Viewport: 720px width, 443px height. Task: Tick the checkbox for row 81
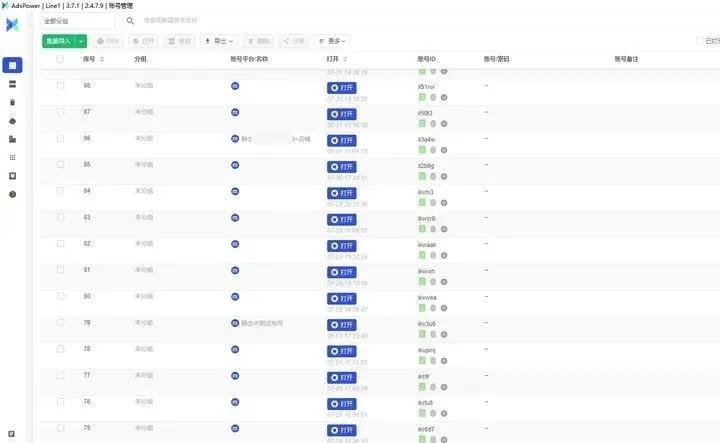point(60,270)
